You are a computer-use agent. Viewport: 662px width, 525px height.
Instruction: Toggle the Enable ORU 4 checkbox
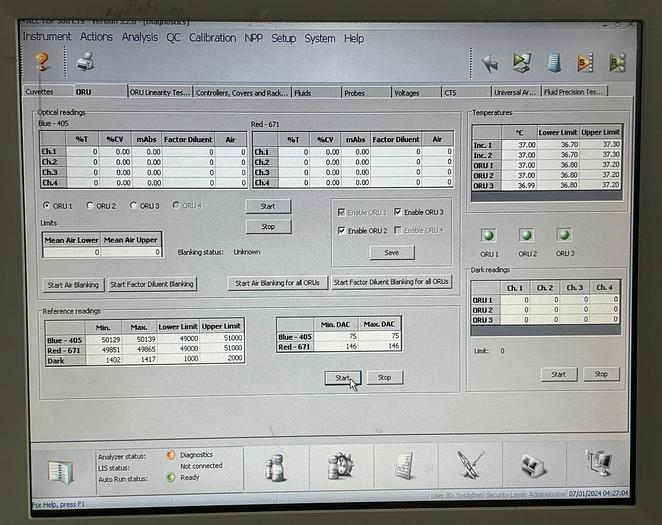click(x=397, y=230)
